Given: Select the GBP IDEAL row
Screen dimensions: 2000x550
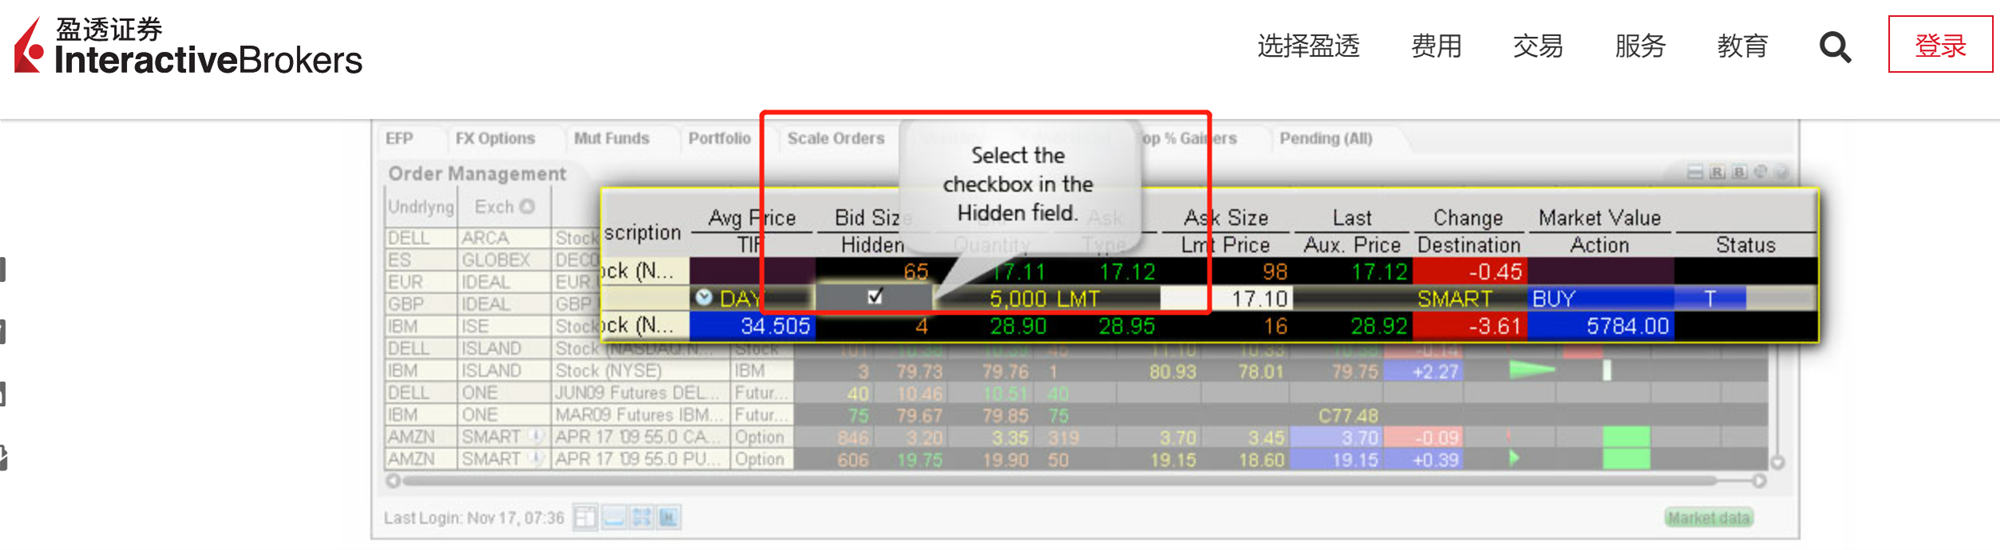Looking at the screenshot, I should [492, 304].
